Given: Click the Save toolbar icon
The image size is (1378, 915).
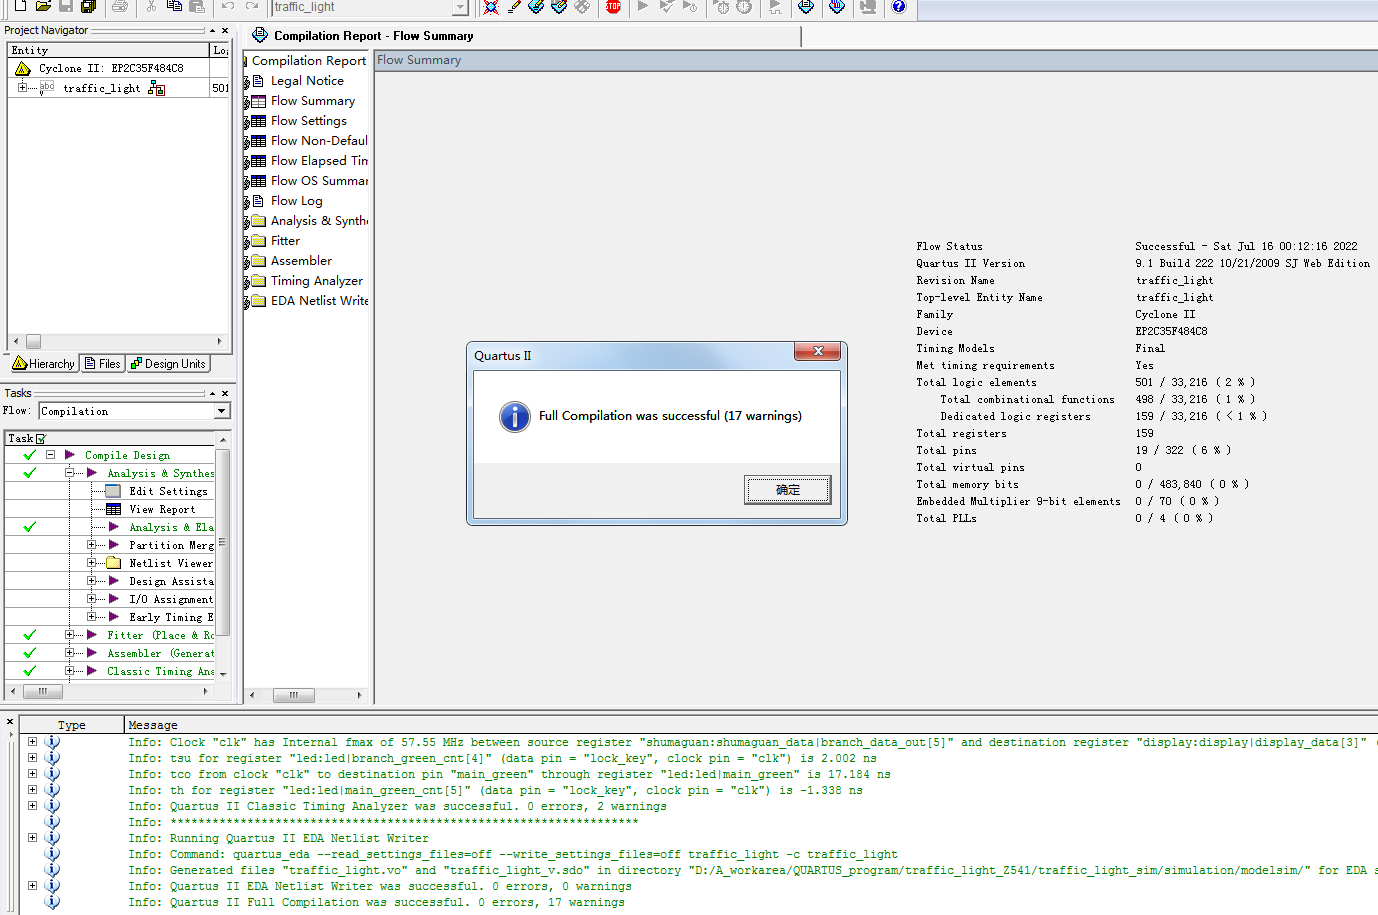Looking at the screenshot, I should pos(66,6).
